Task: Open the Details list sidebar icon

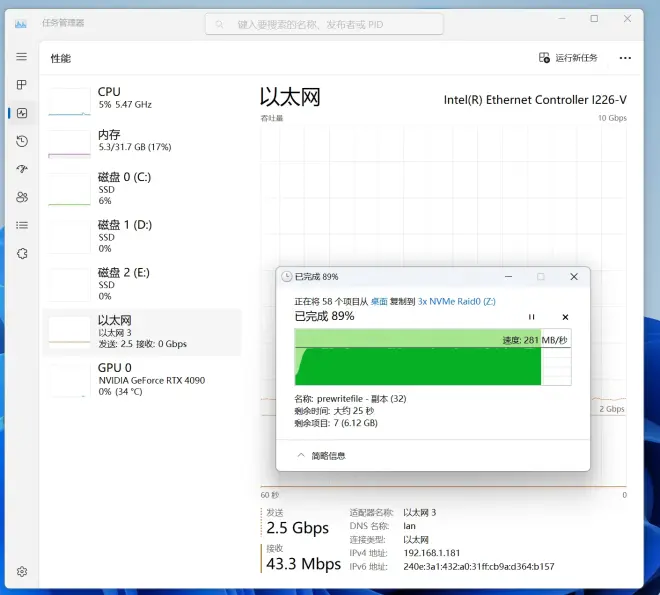Action: [x=21, y=225]
